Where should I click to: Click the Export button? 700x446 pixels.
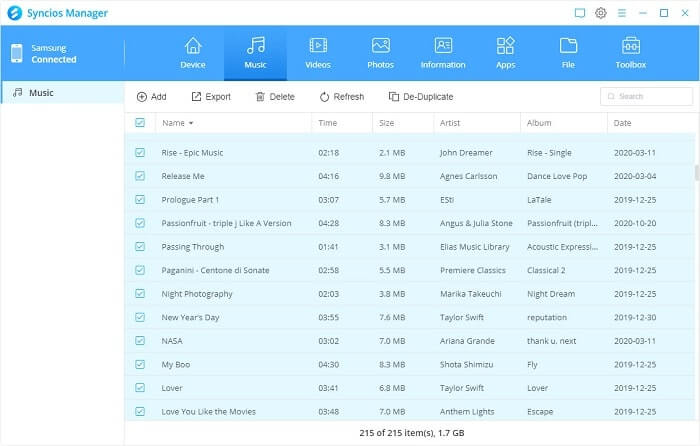[211, 96]
